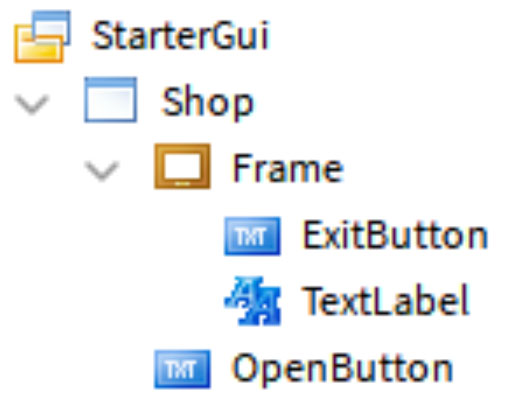
Task: Select the Frame item label
Action: click(288, 169)
